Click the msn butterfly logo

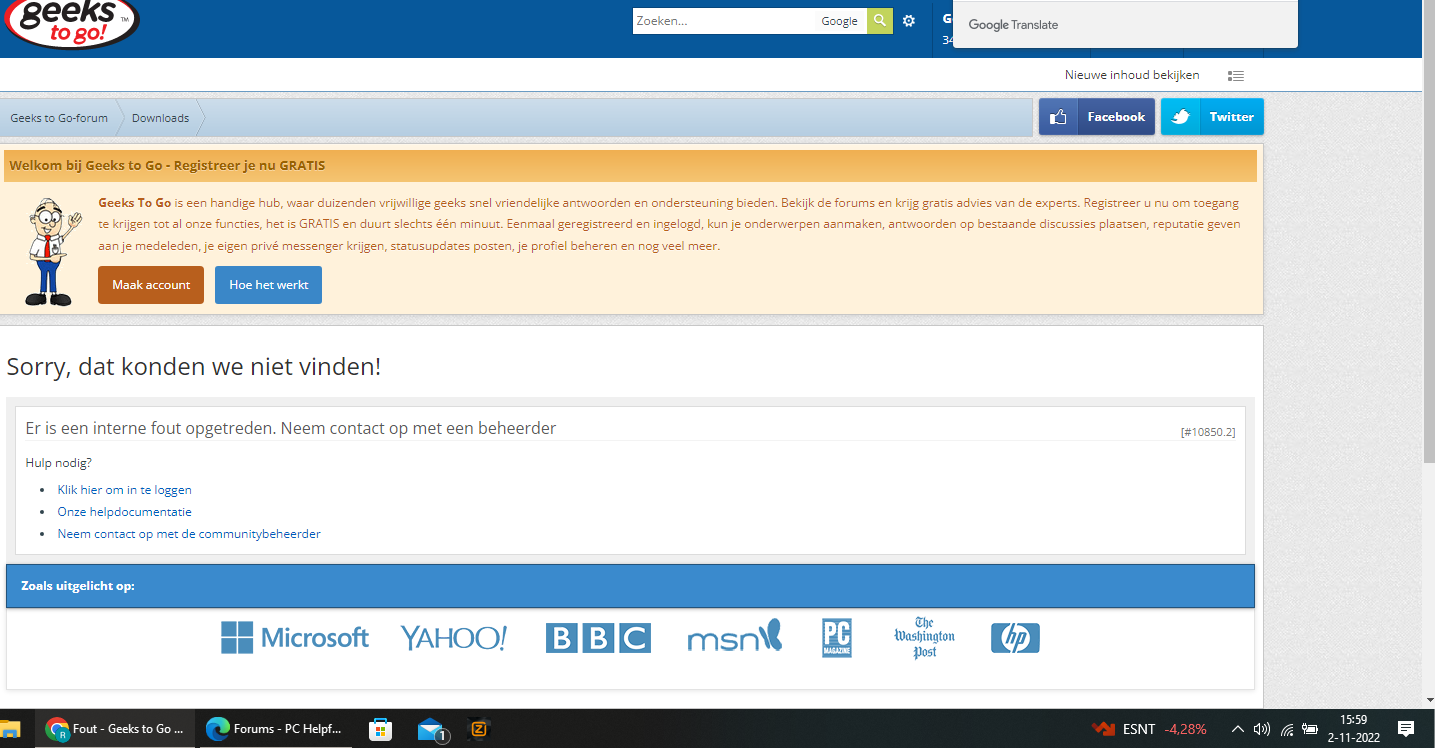click(x=735, y=636)
